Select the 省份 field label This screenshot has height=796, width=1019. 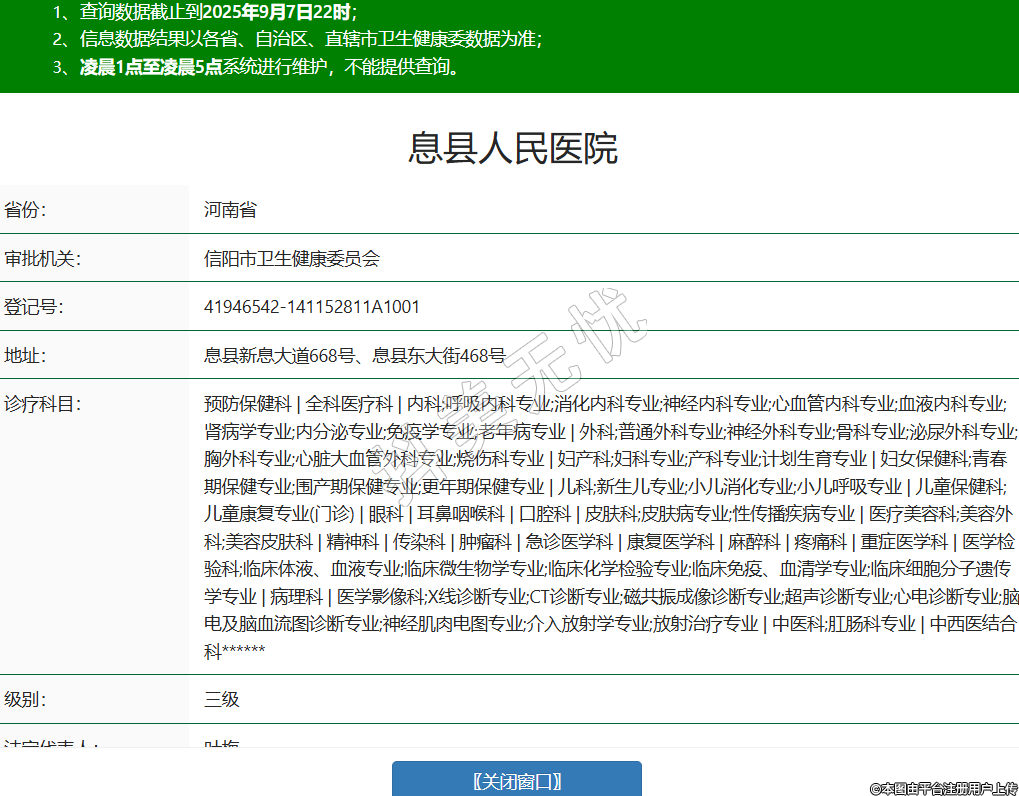coord(25,210)
